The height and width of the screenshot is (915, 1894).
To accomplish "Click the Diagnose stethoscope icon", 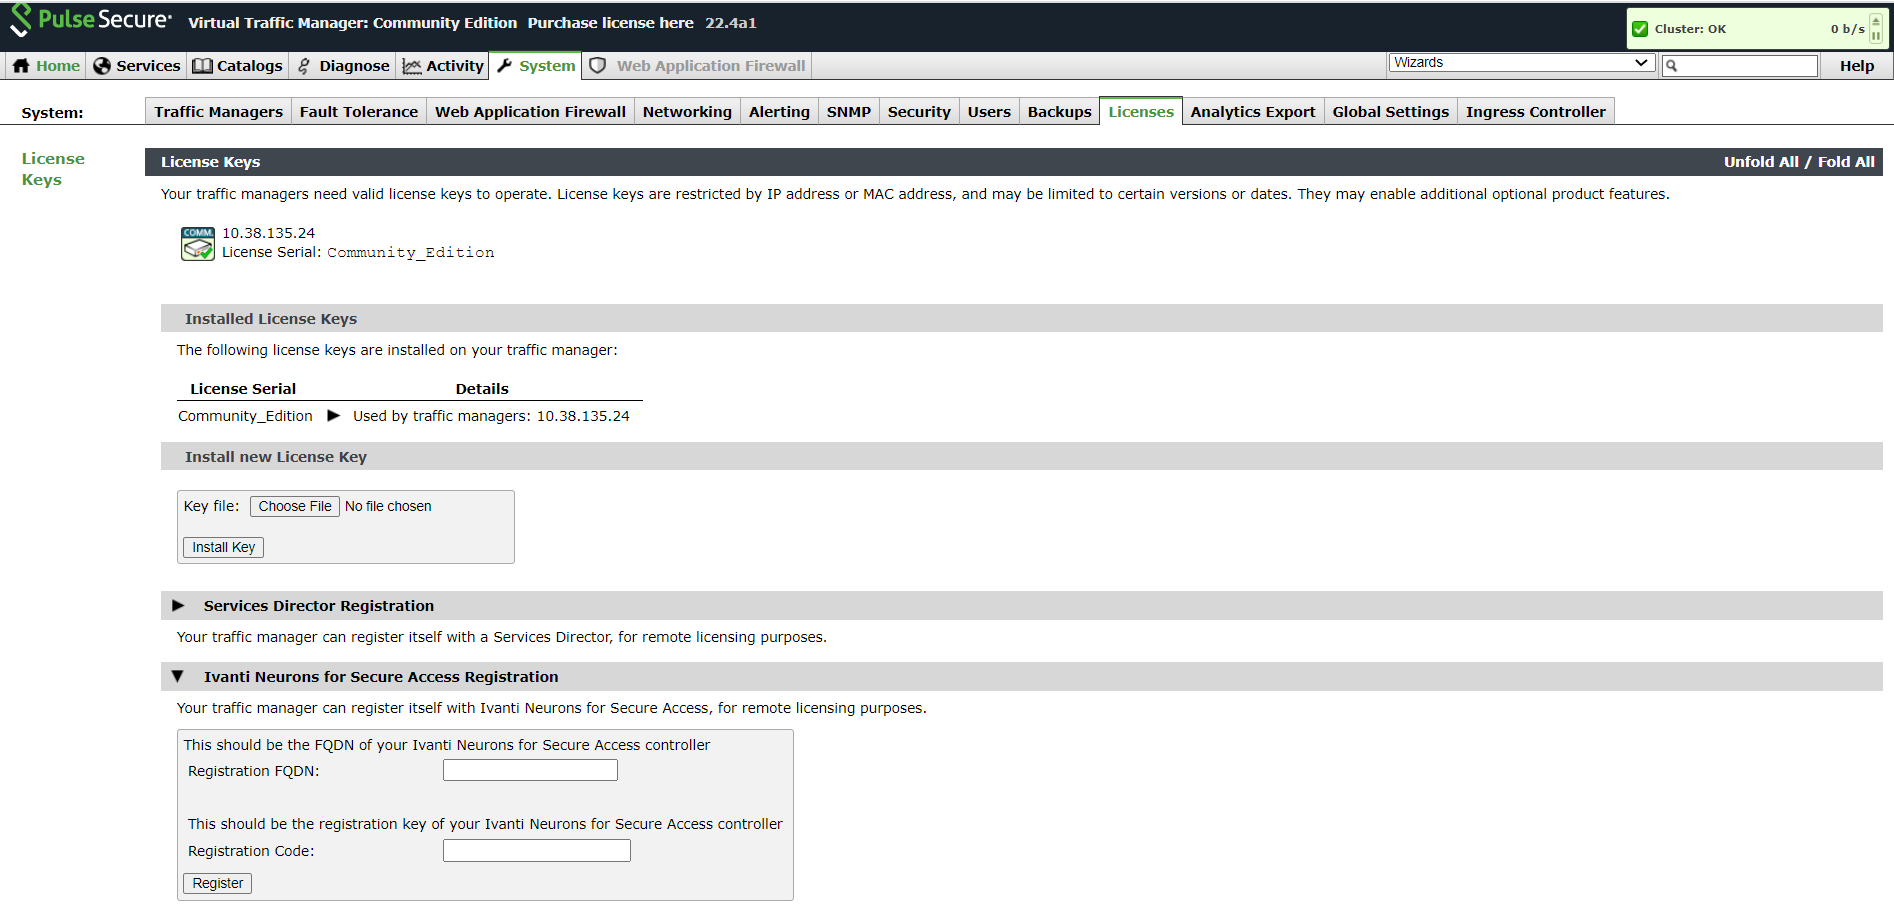I will [305, 66].
